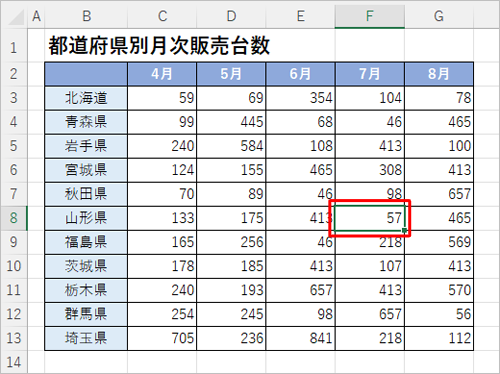Select column B header

pyautogui.click(x=86, y=16)
